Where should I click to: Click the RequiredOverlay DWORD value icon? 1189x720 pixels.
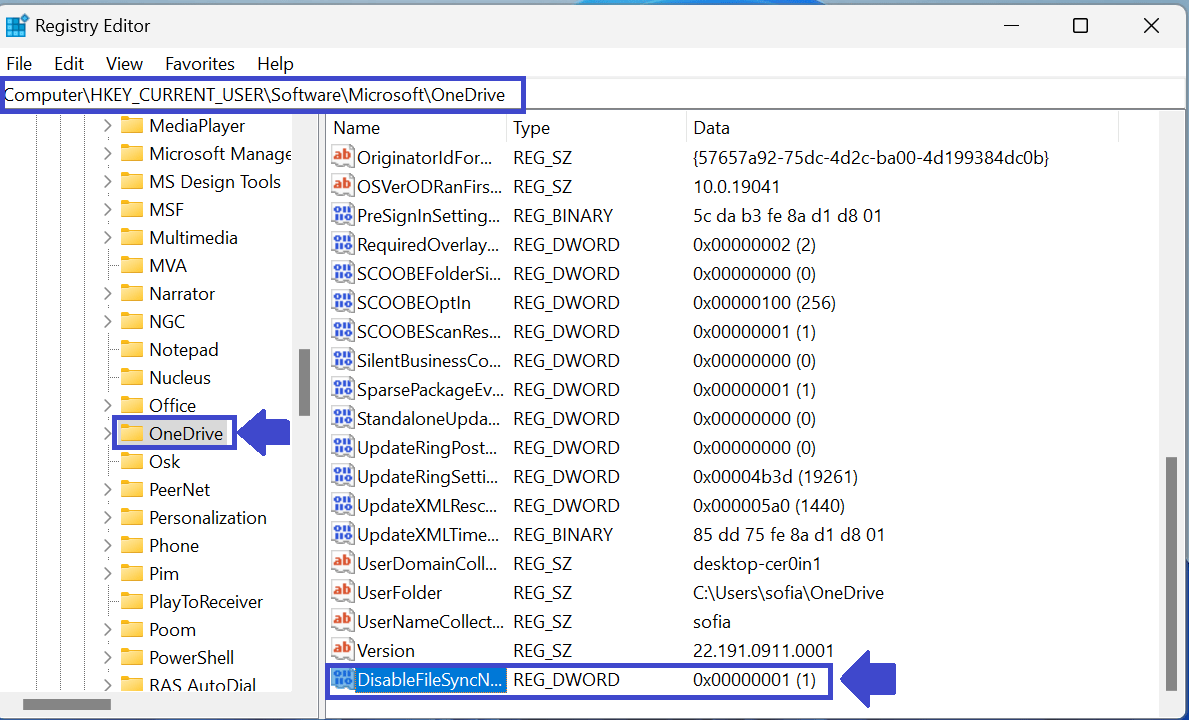343,244
